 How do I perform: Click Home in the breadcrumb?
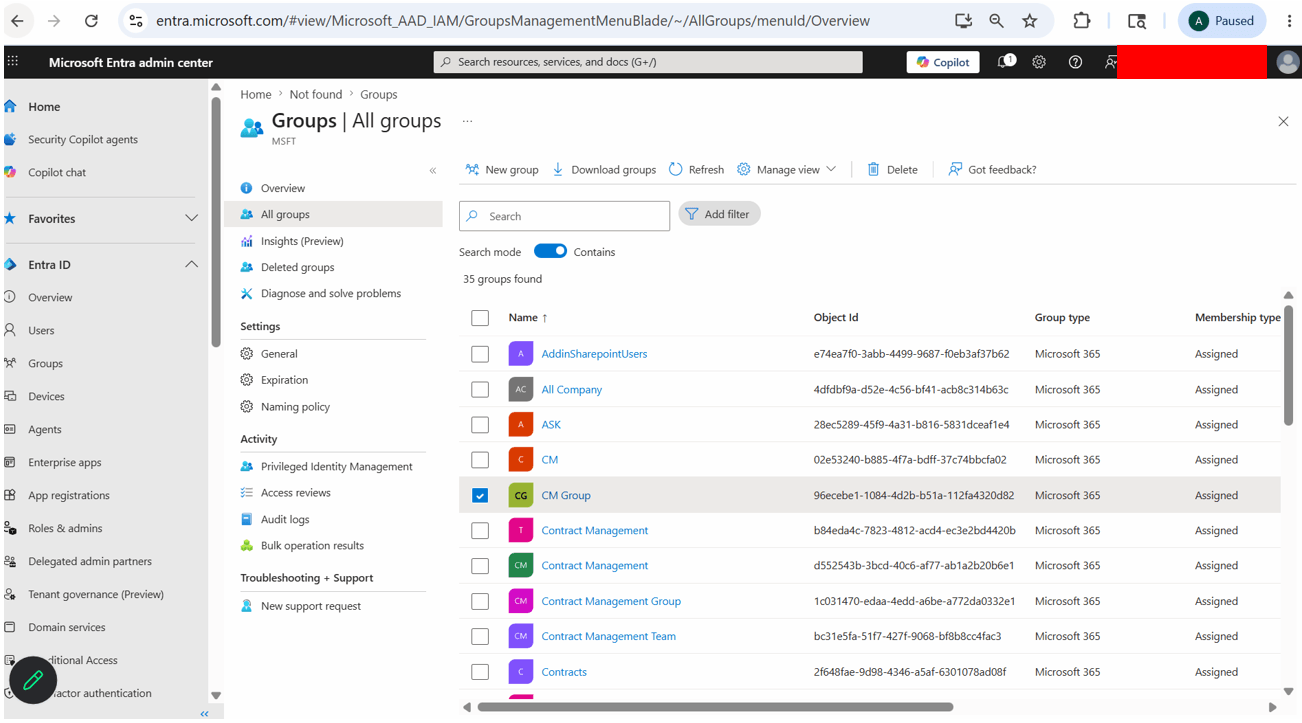256,94
